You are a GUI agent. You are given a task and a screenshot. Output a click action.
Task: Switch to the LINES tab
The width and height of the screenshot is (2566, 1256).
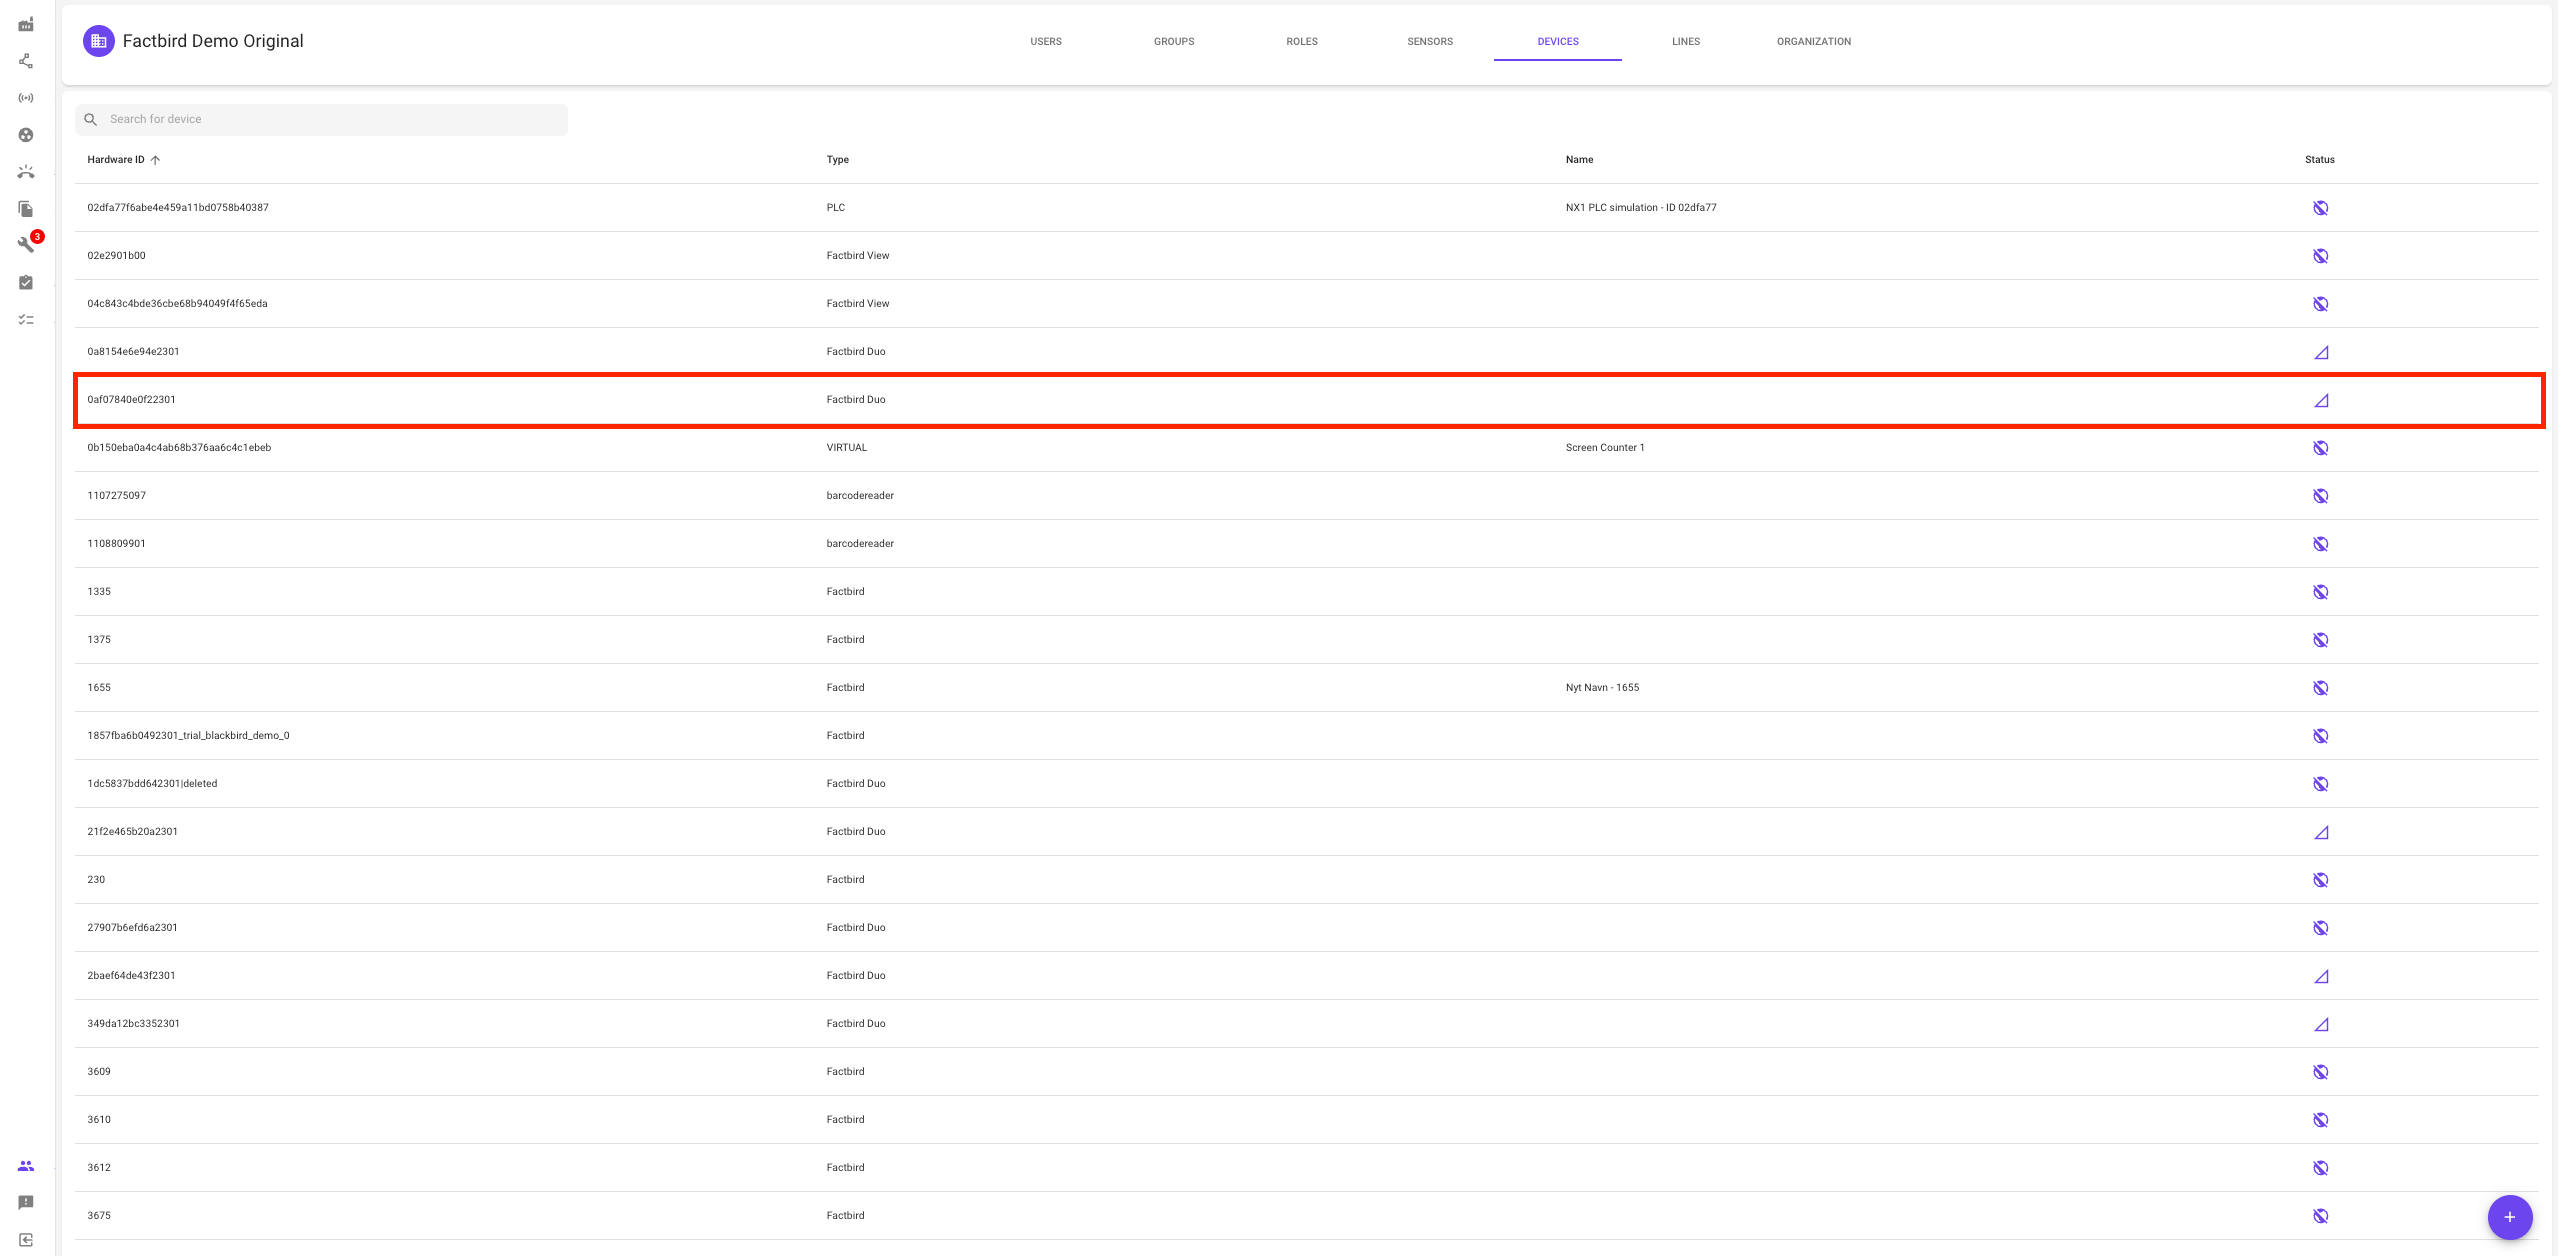tap(1686, 42)
